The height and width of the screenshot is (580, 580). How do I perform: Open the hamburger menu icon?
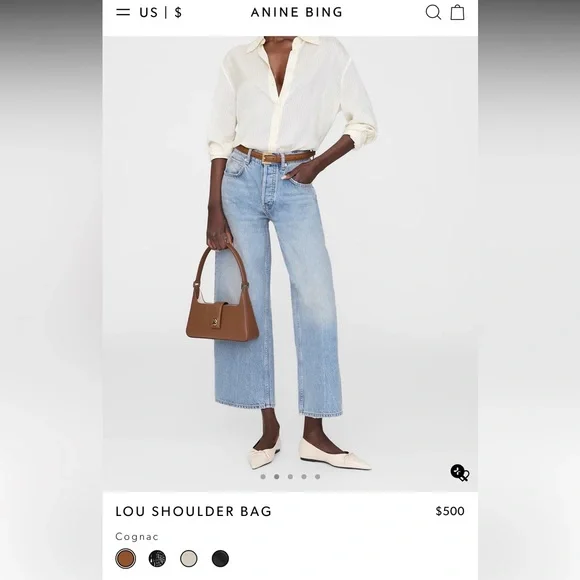[x=123, y=12]
